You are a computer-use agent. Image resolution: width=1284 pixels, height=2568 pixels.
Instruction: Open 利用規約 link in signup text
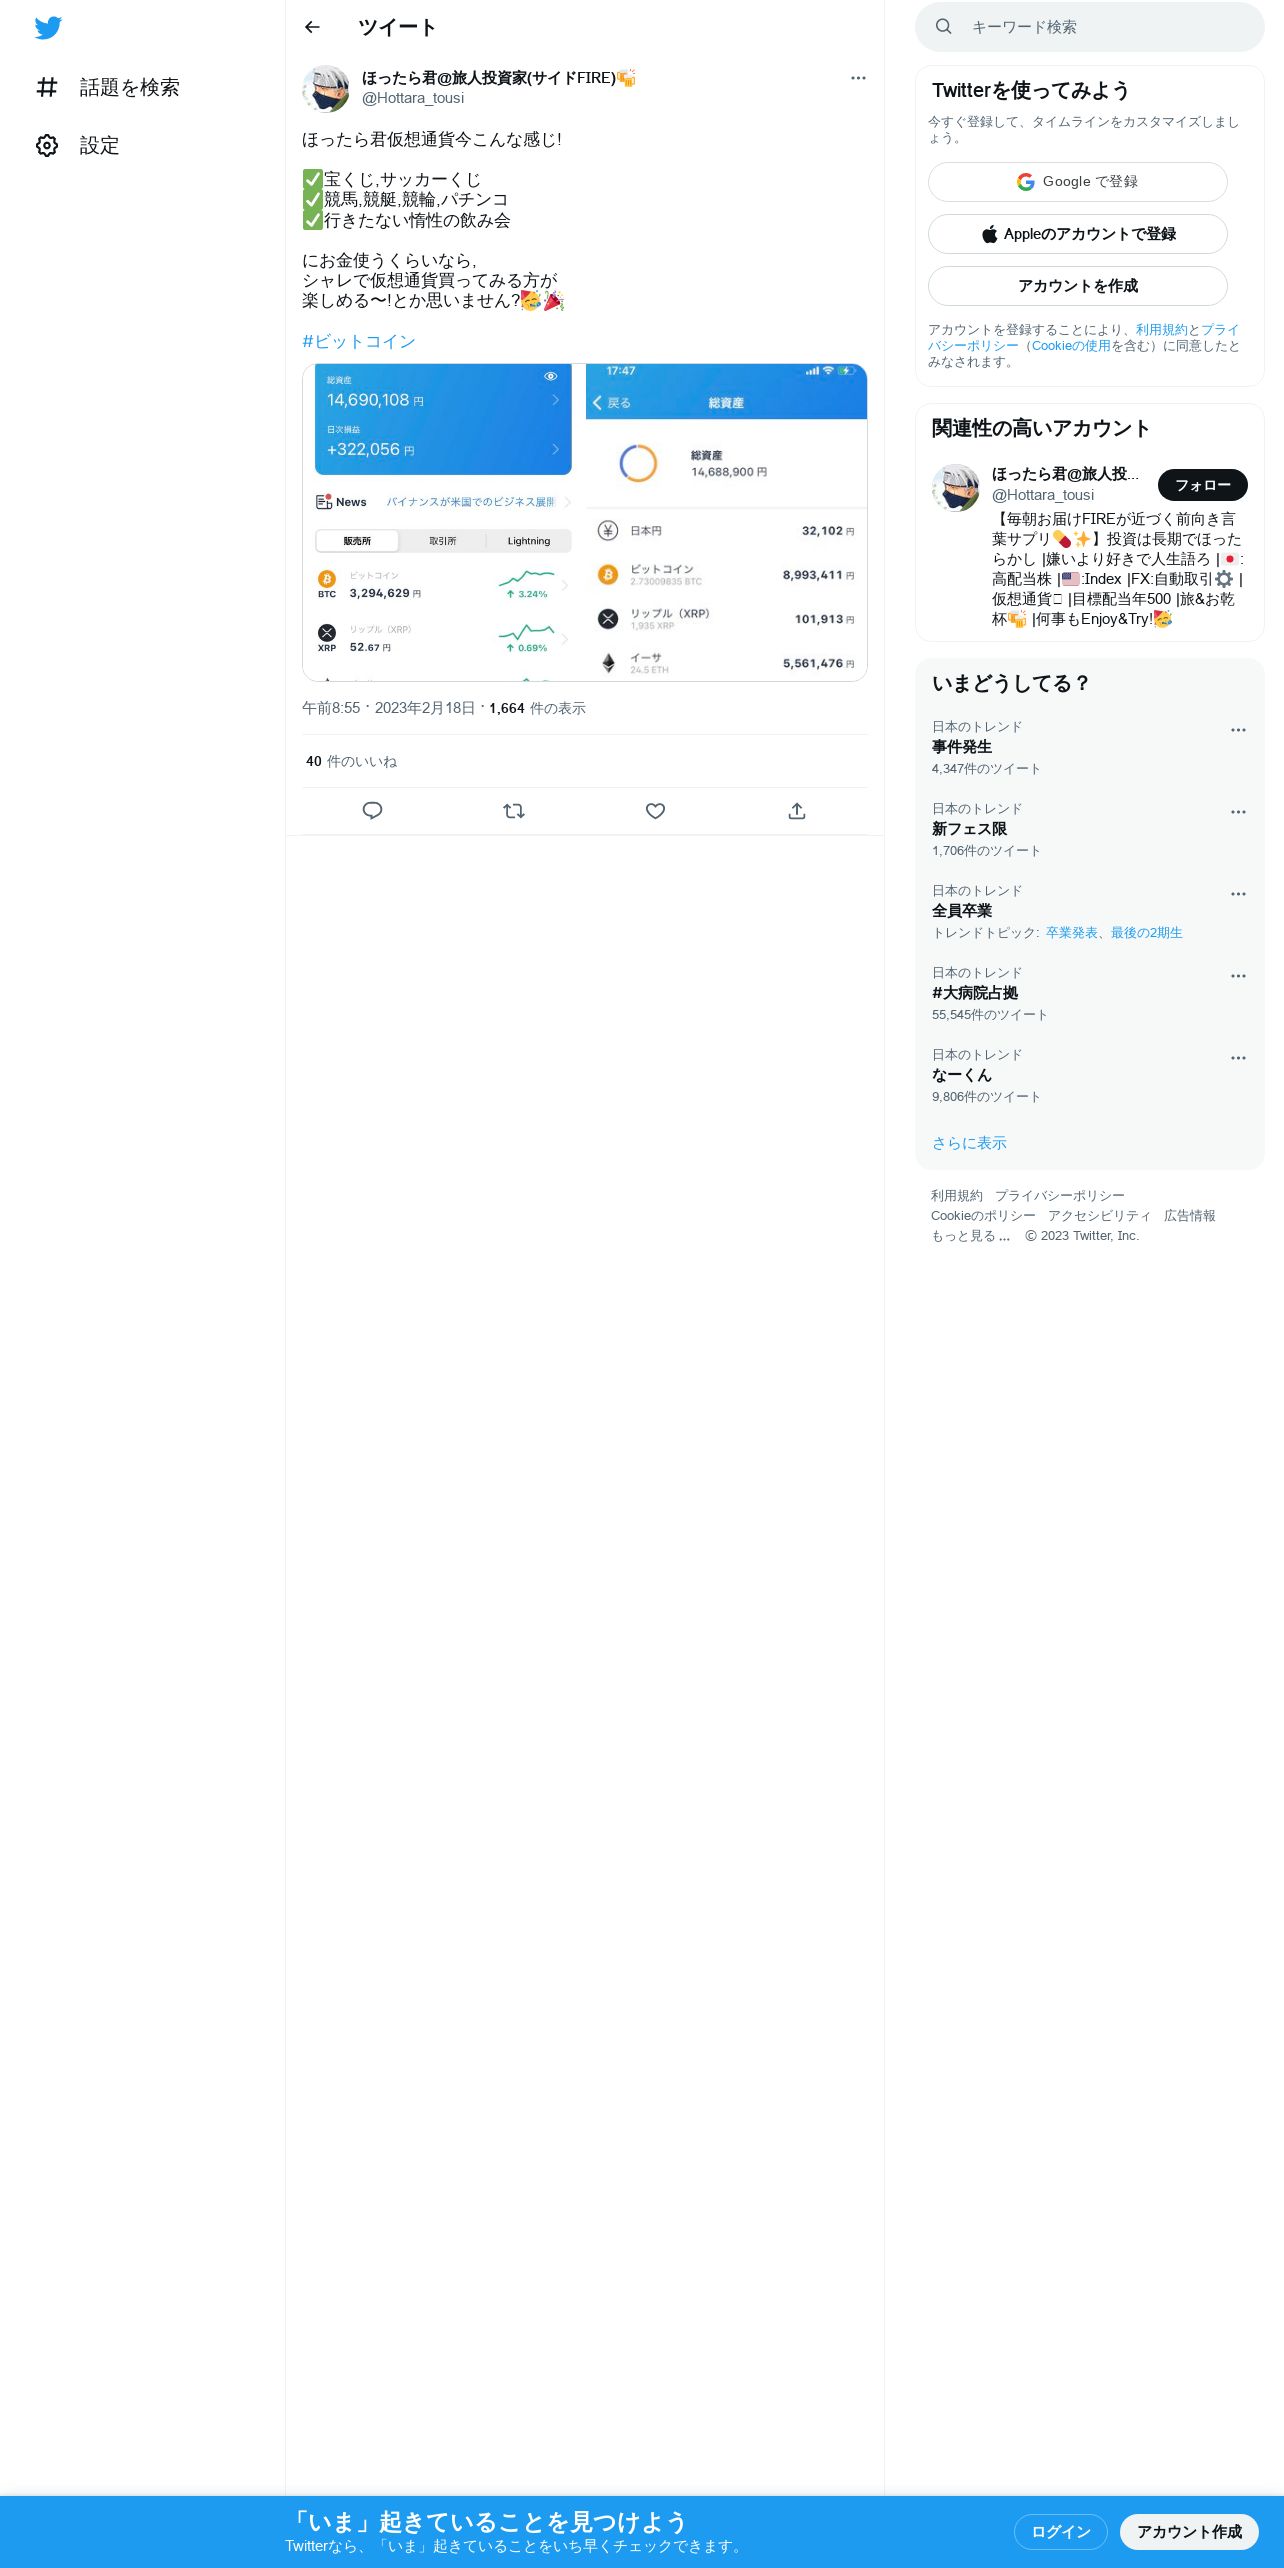(x=1161, y=330)
